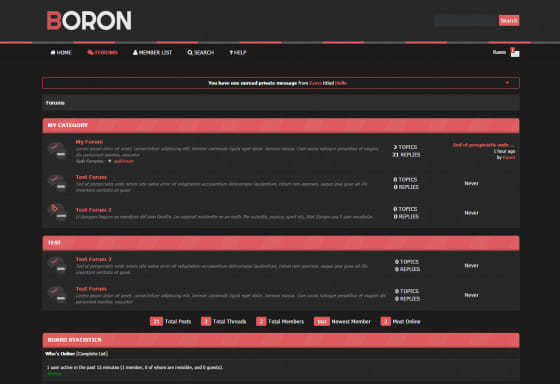Open the sender's profile from the message notice

(315, 83)
